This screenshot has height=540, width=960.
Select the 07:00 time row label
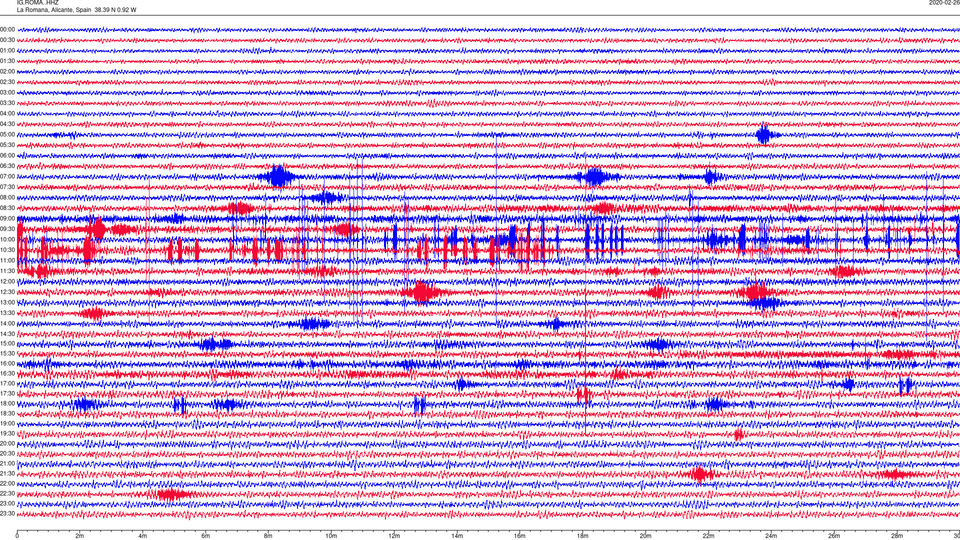7,176
